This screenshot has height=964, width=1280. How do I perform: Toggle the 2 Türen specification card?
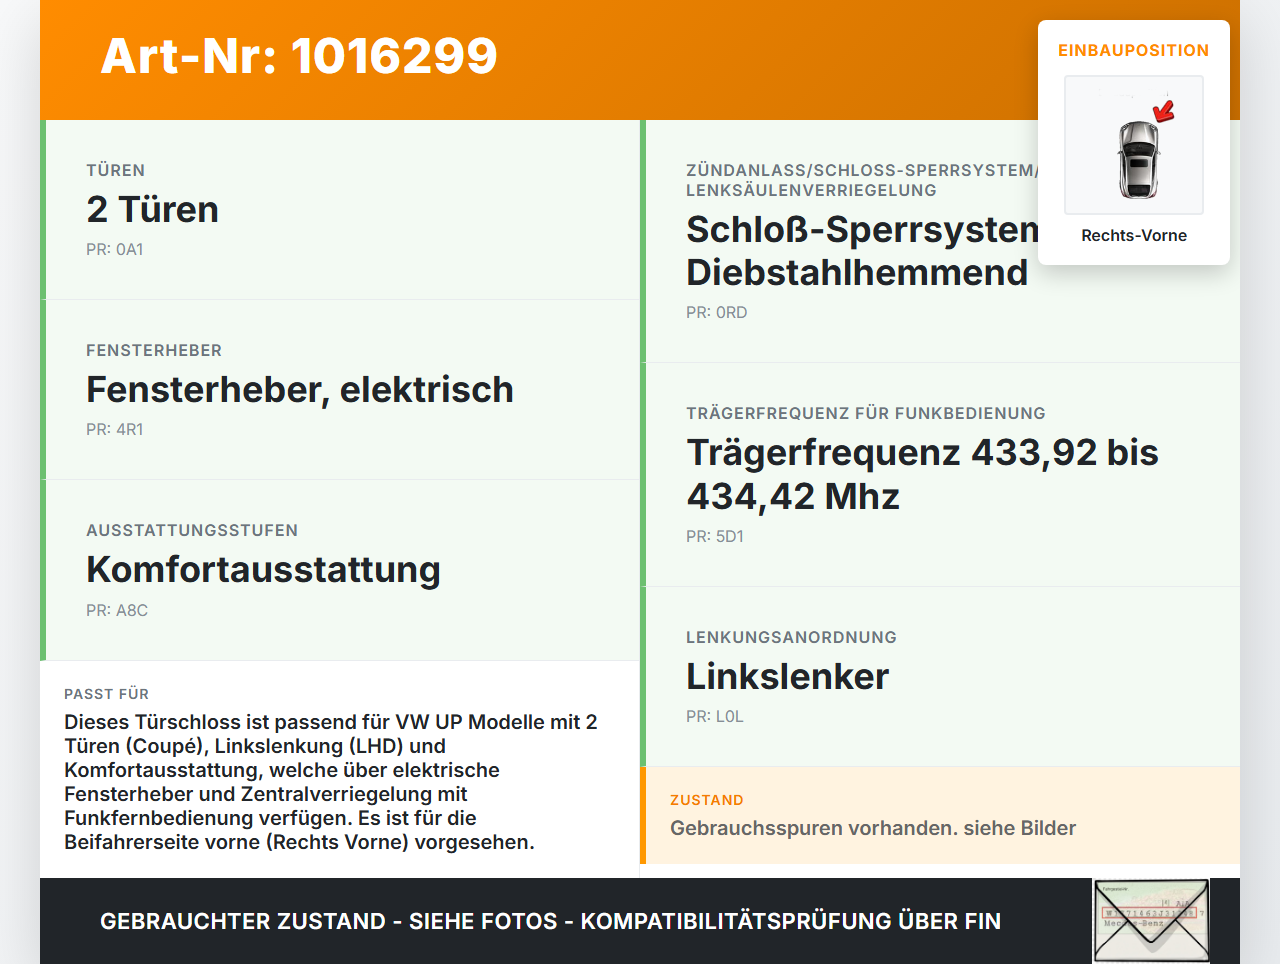click(x=340, y=208)
